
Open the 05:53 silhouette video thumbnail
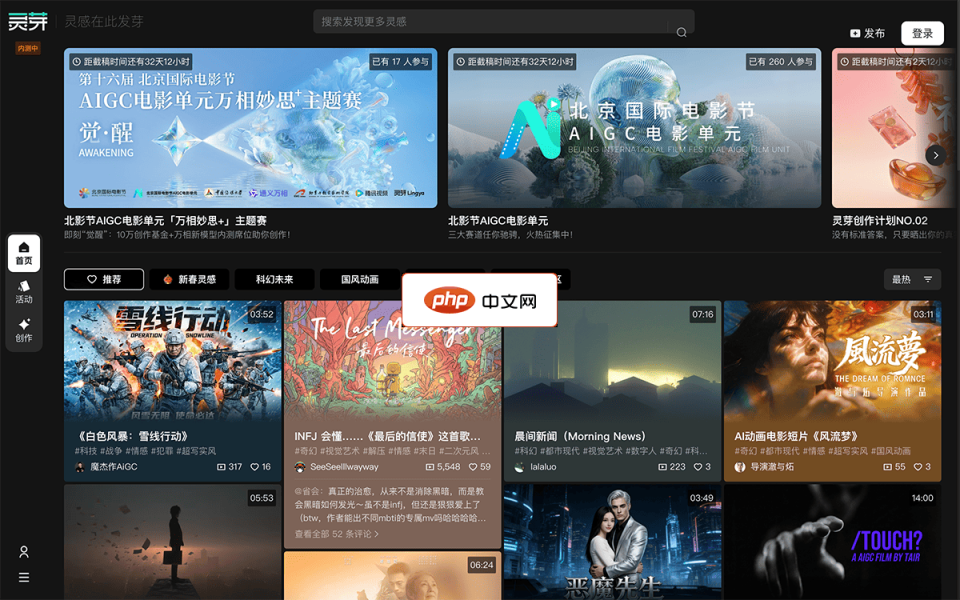pos(173,542)
